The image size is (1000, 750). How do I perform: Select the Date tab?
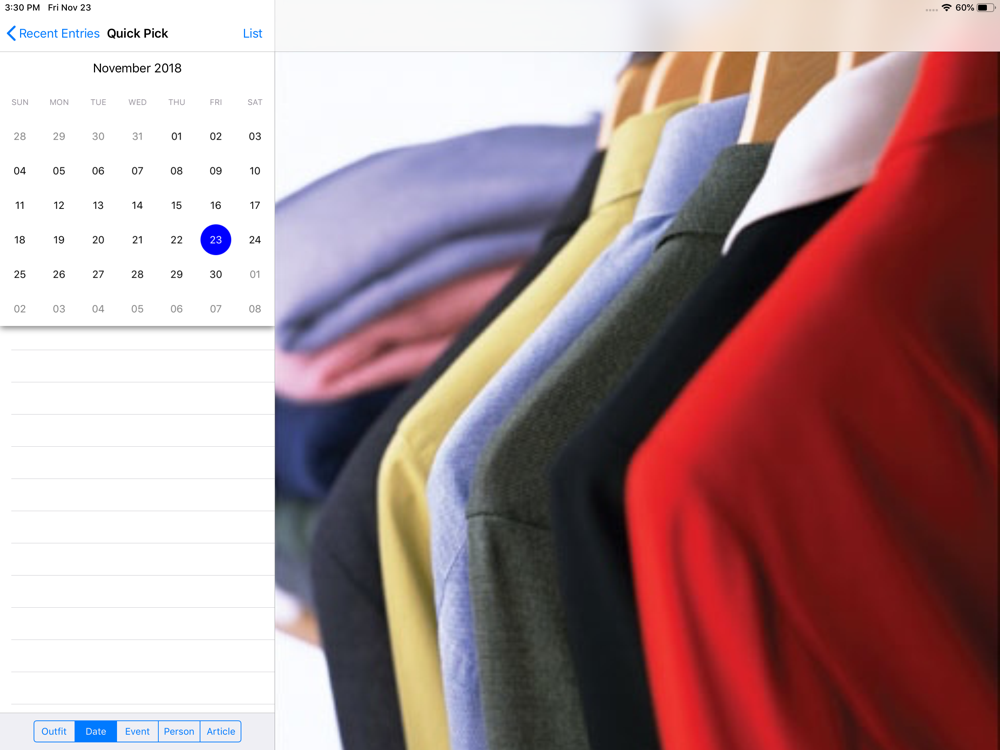(96, 732)
